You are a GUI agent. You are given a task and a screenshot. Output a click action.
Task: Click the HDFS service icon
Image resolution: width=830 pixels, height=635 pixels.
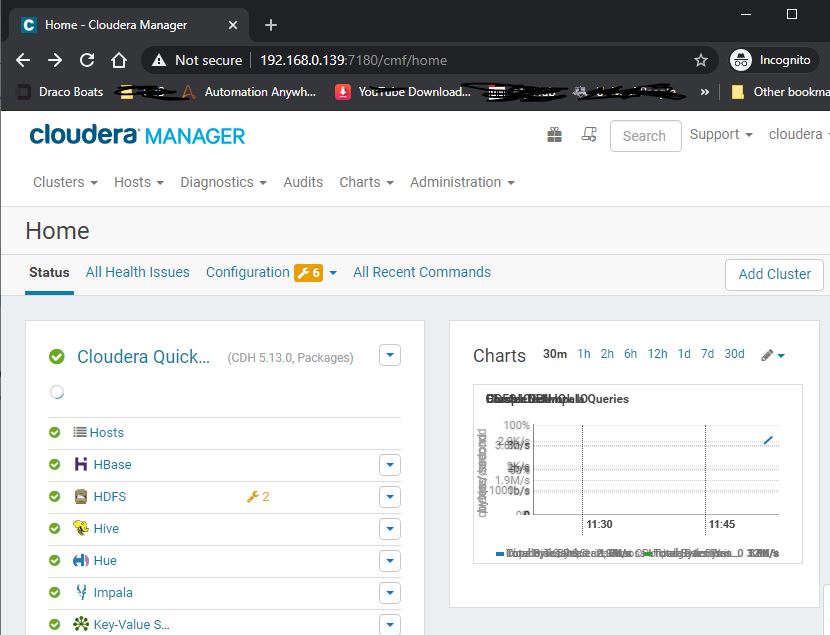pyautogui.click(x=80, y=496)
